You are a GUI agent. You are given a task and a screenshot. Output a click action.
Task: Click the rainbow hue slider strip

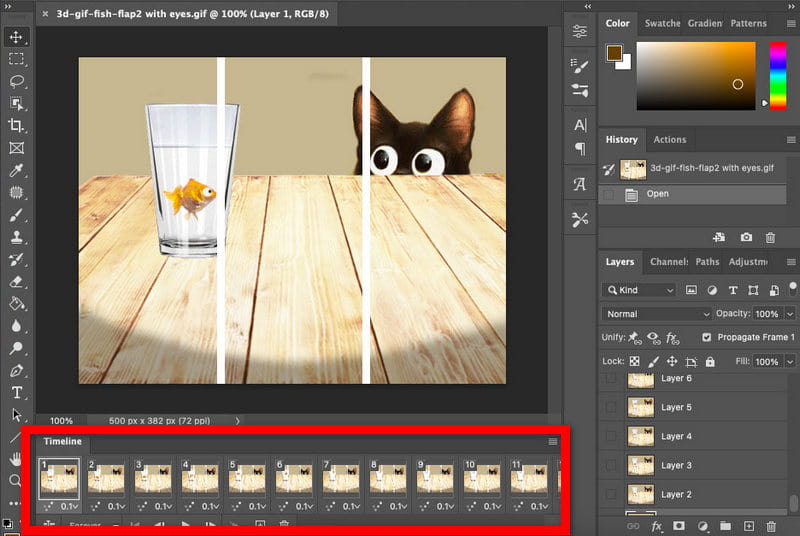pyautogui.click(x=777, y=75)
